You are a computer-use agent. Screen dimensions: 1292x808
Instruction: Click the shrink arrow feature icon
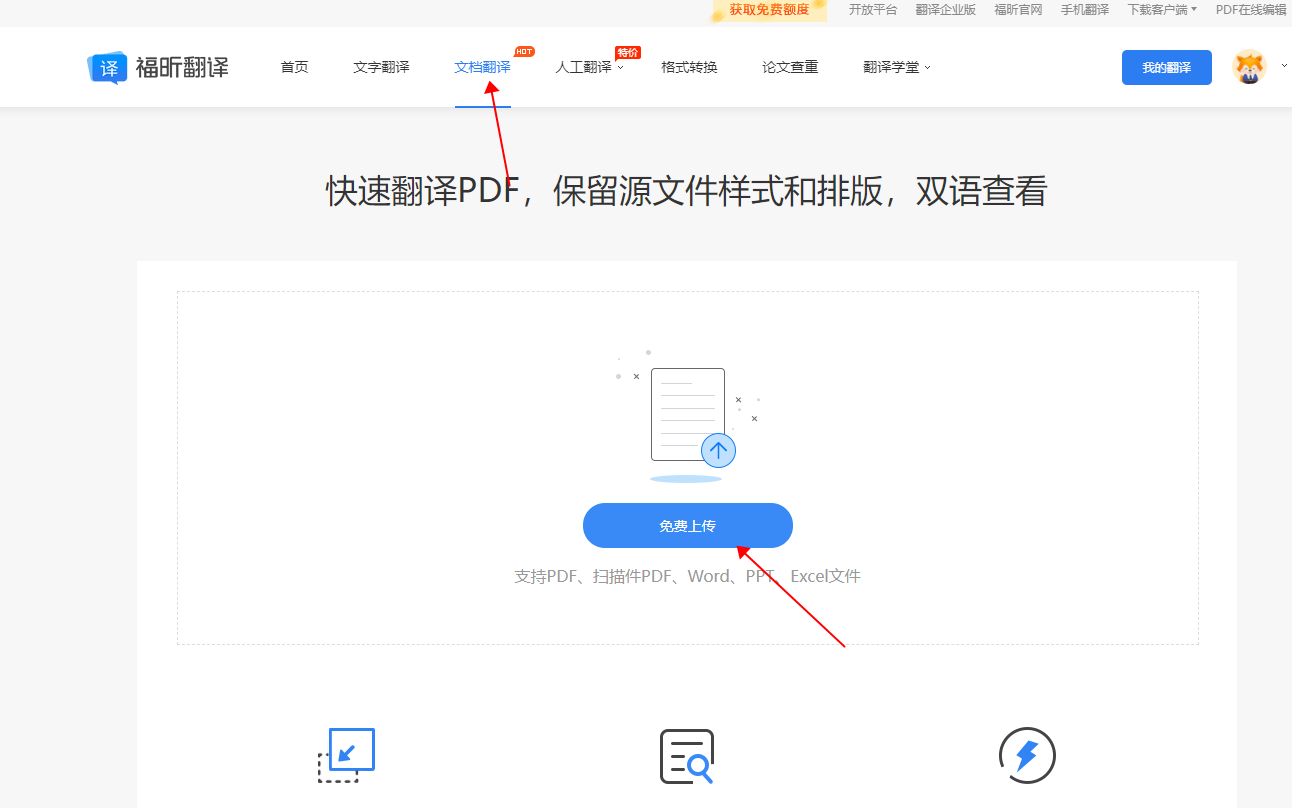tap(346, 755)
